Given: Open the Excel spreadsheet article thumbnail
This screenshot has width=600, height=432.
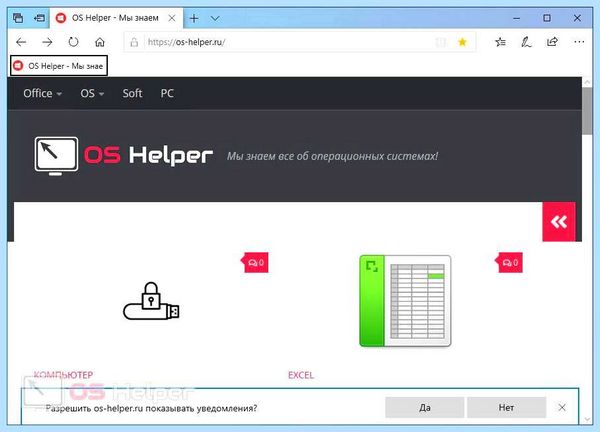Looking at the screenshot, I should [405, 301].
